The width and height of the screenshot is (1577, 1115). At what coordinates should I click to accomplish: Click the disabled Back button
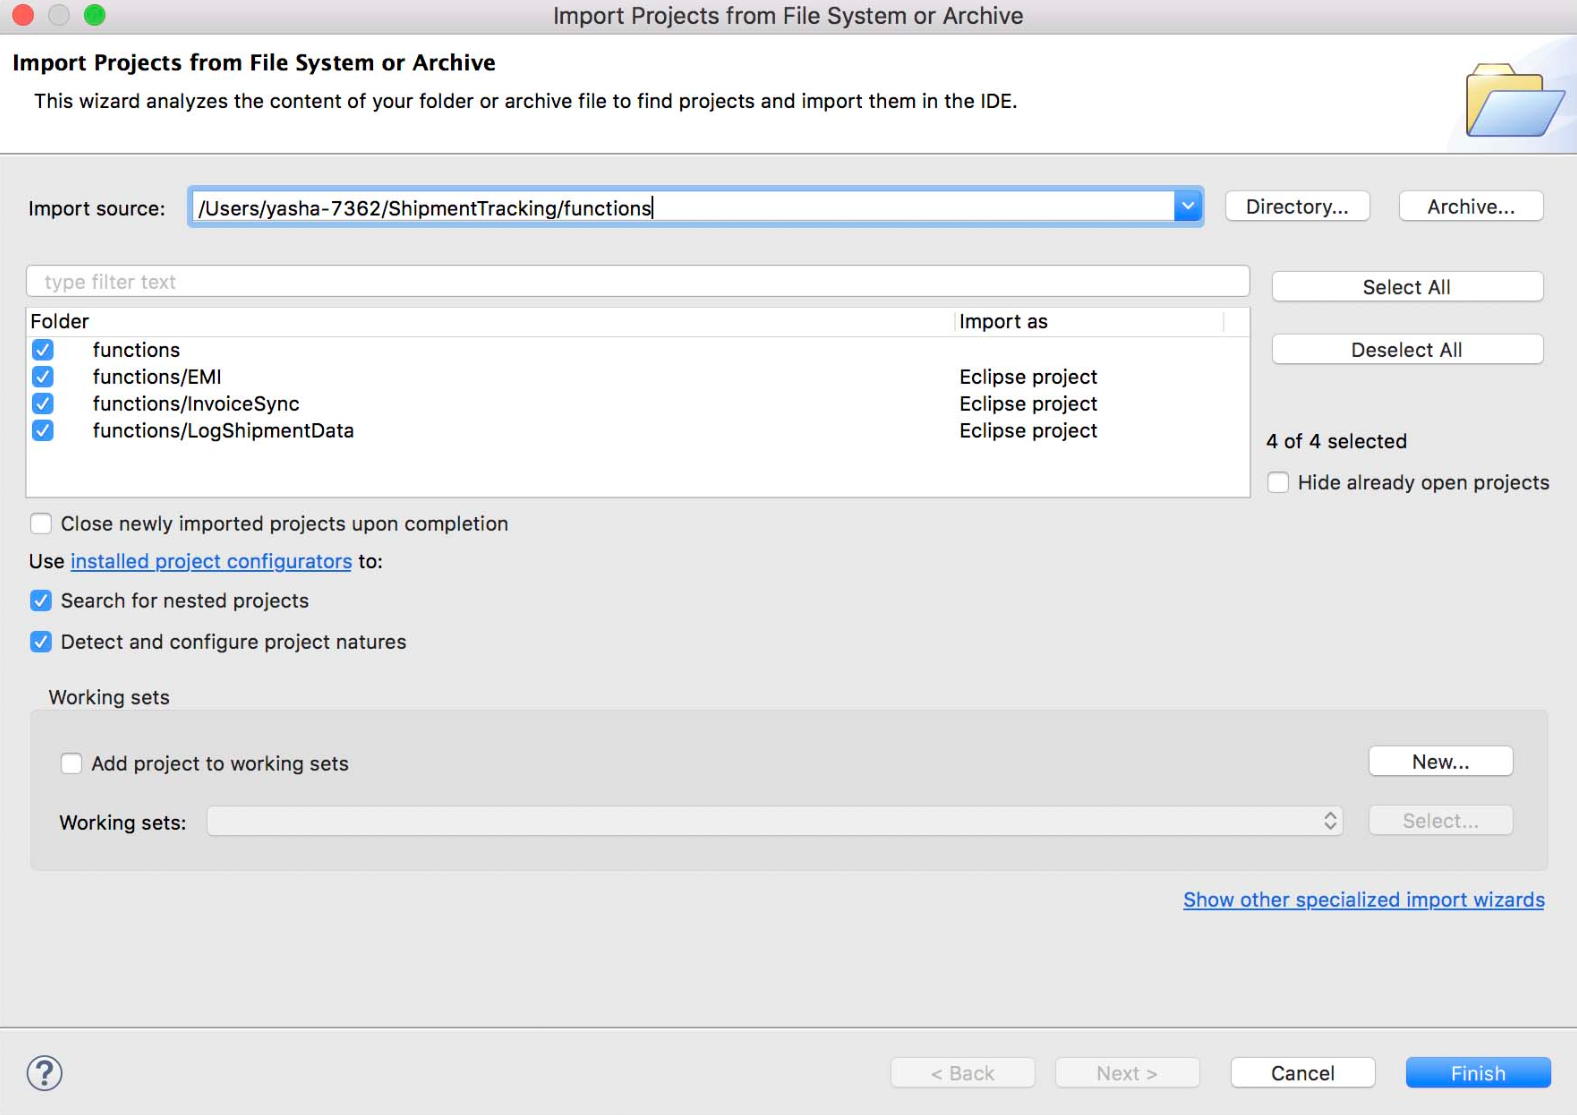[x=963, y=1073]
